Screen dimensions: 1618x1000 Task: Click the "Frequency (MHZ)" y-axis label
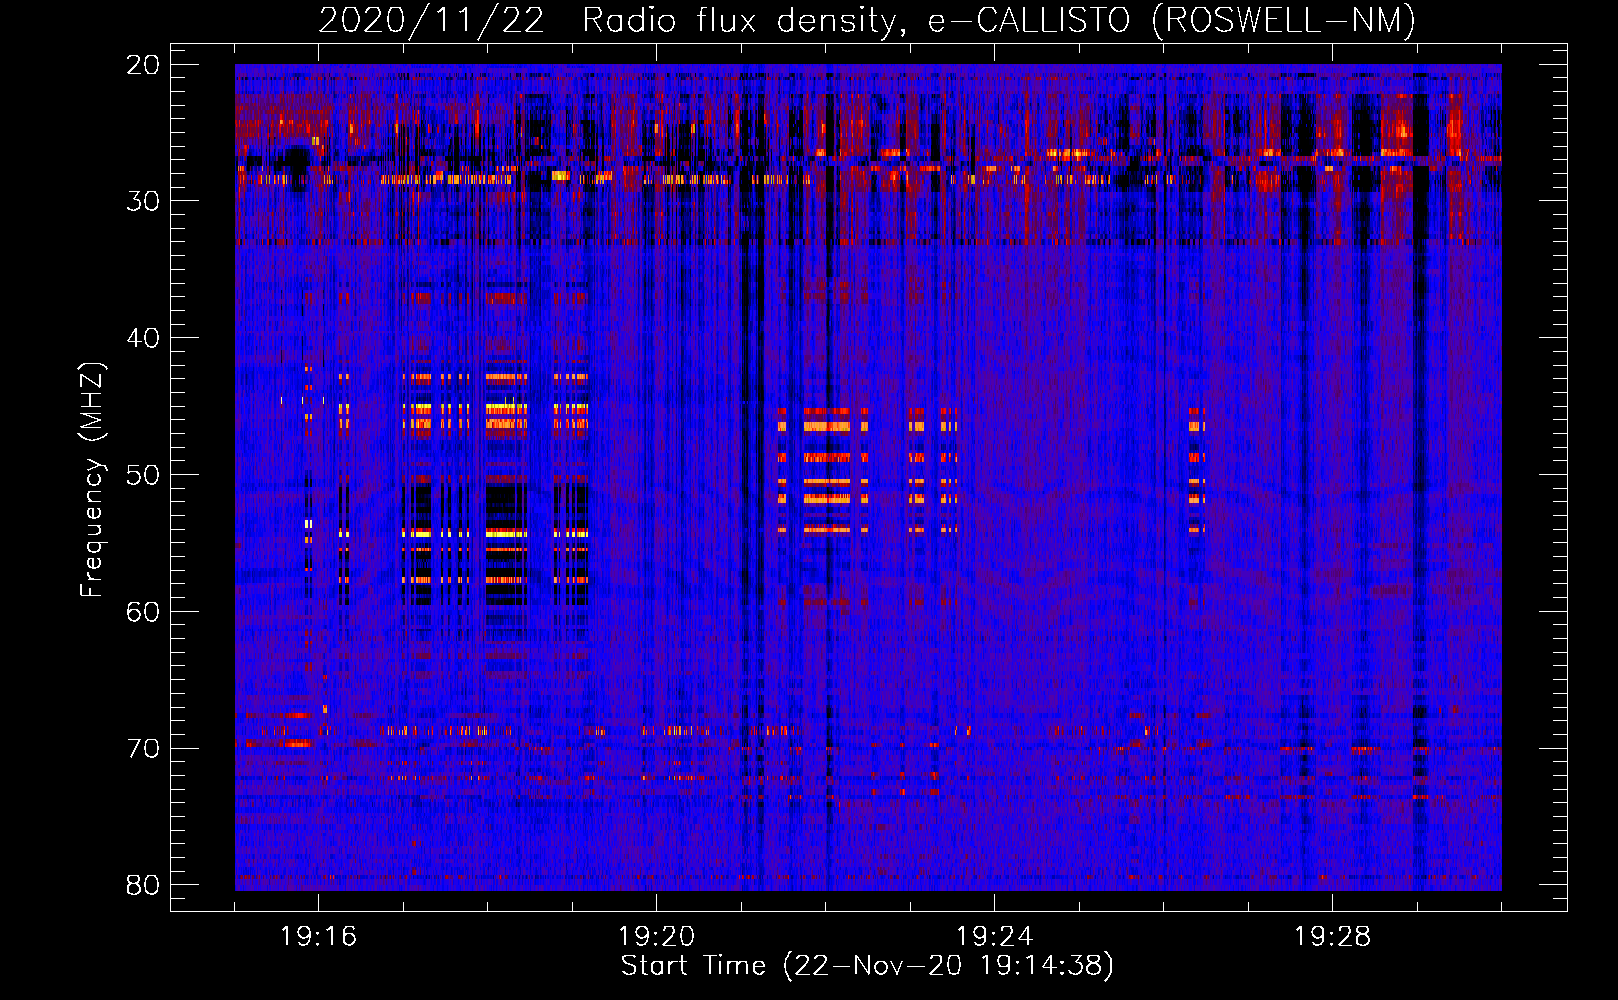click(x=92, y=480)
